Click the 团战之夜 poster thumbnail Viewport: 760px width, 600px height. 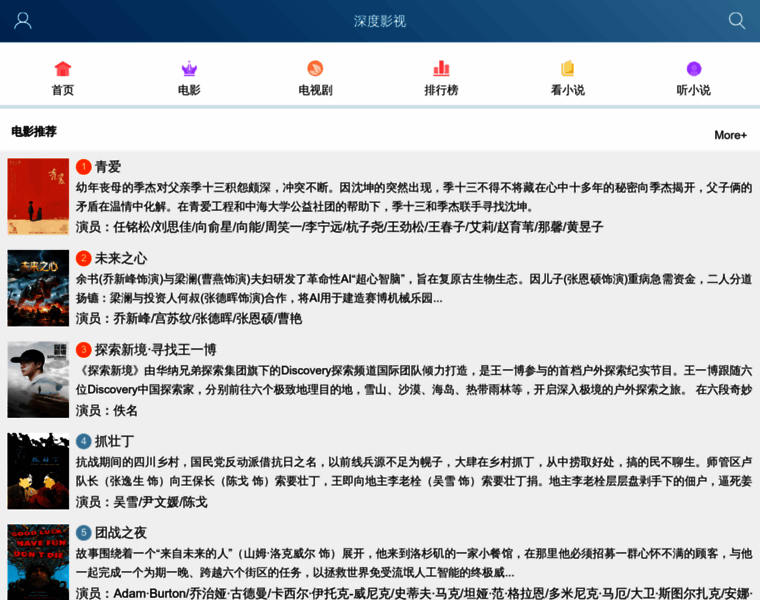[38, 562]
